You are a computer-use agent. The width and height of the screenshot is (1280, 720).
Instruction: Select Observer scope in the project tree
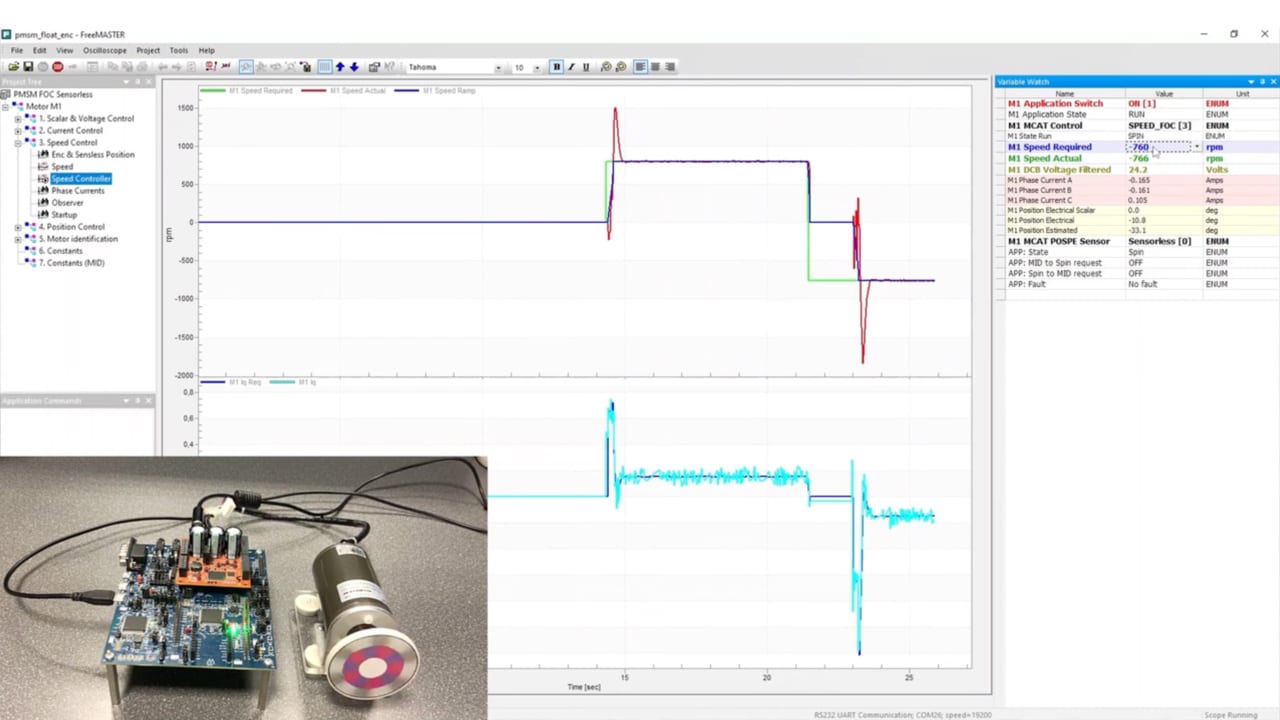click(x=67, y=203)
